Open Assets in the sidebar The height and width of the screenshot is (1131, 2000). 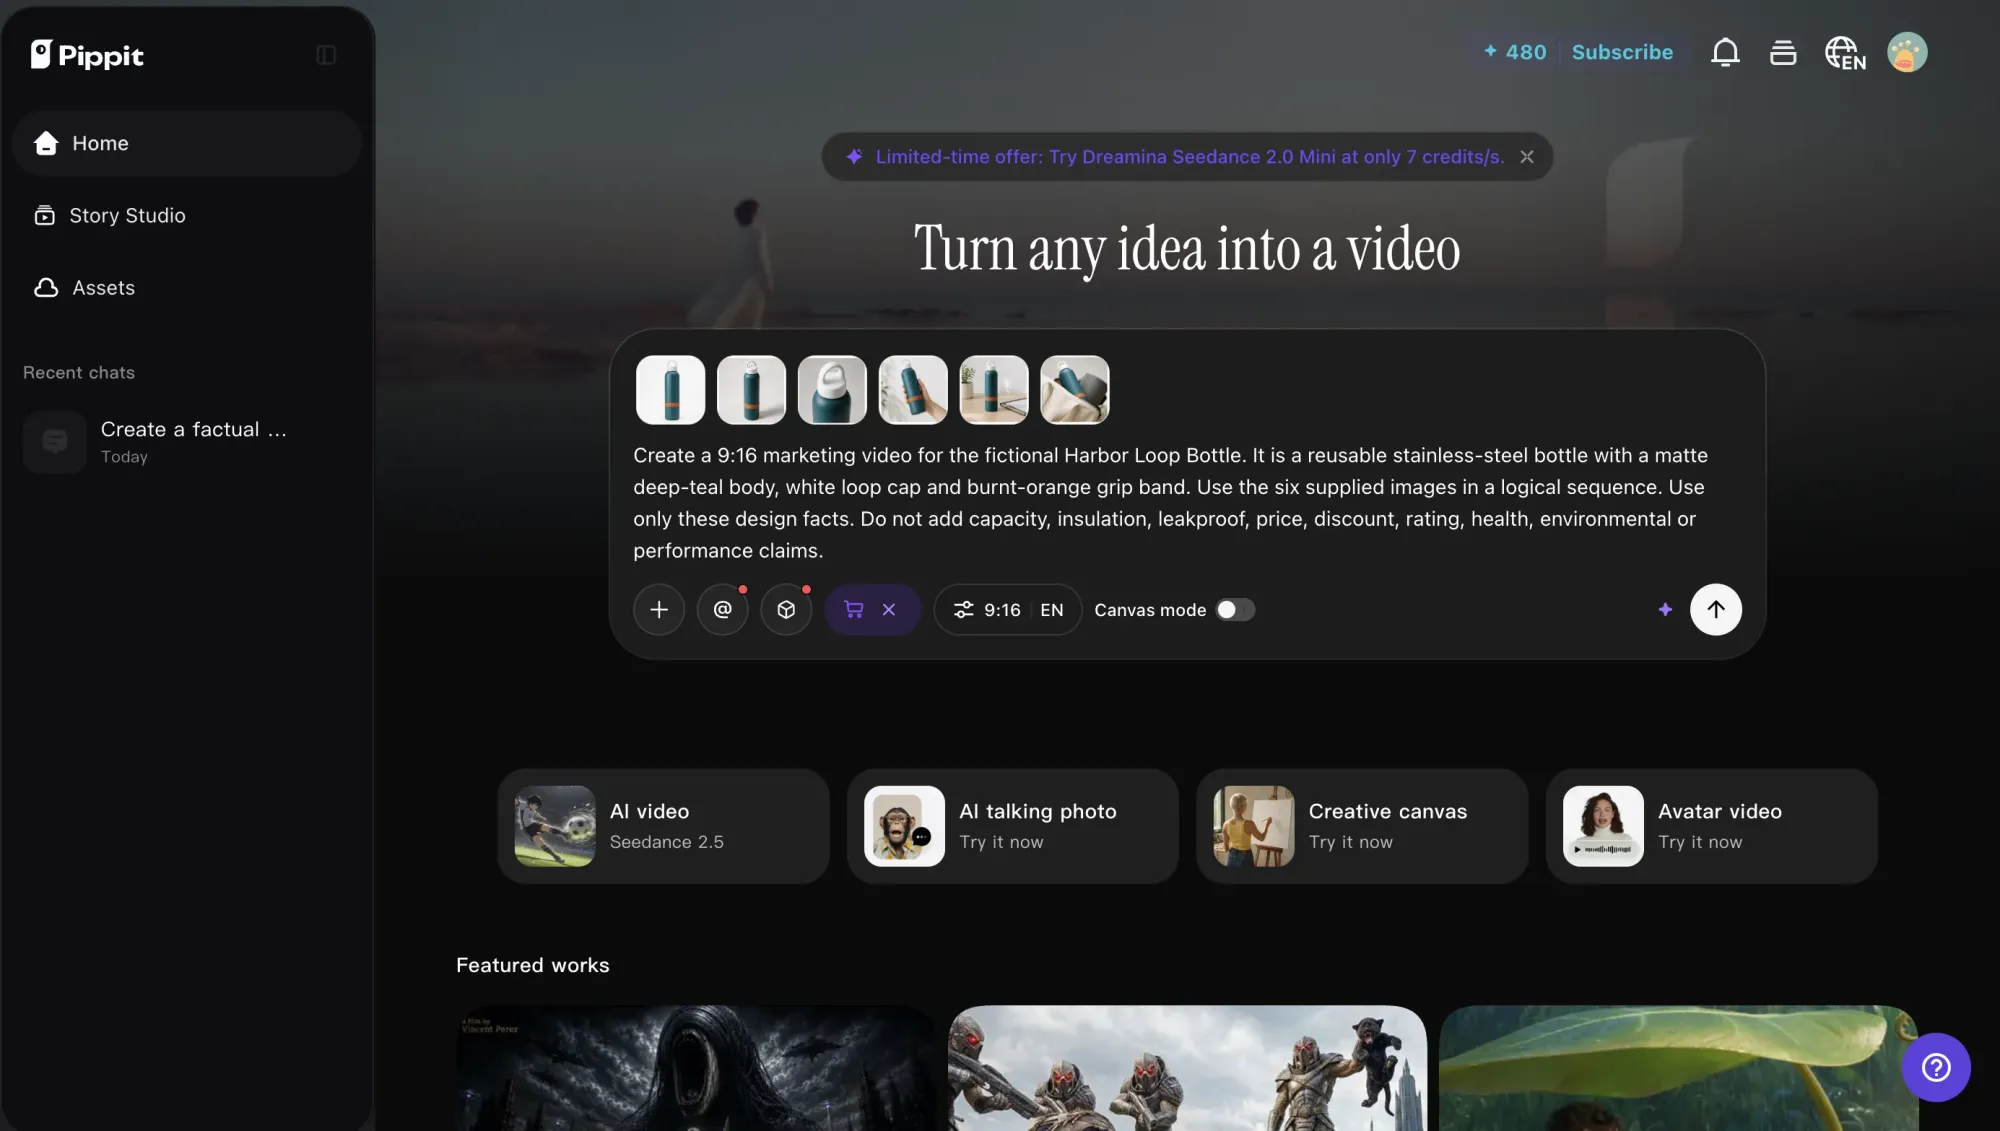187,288
